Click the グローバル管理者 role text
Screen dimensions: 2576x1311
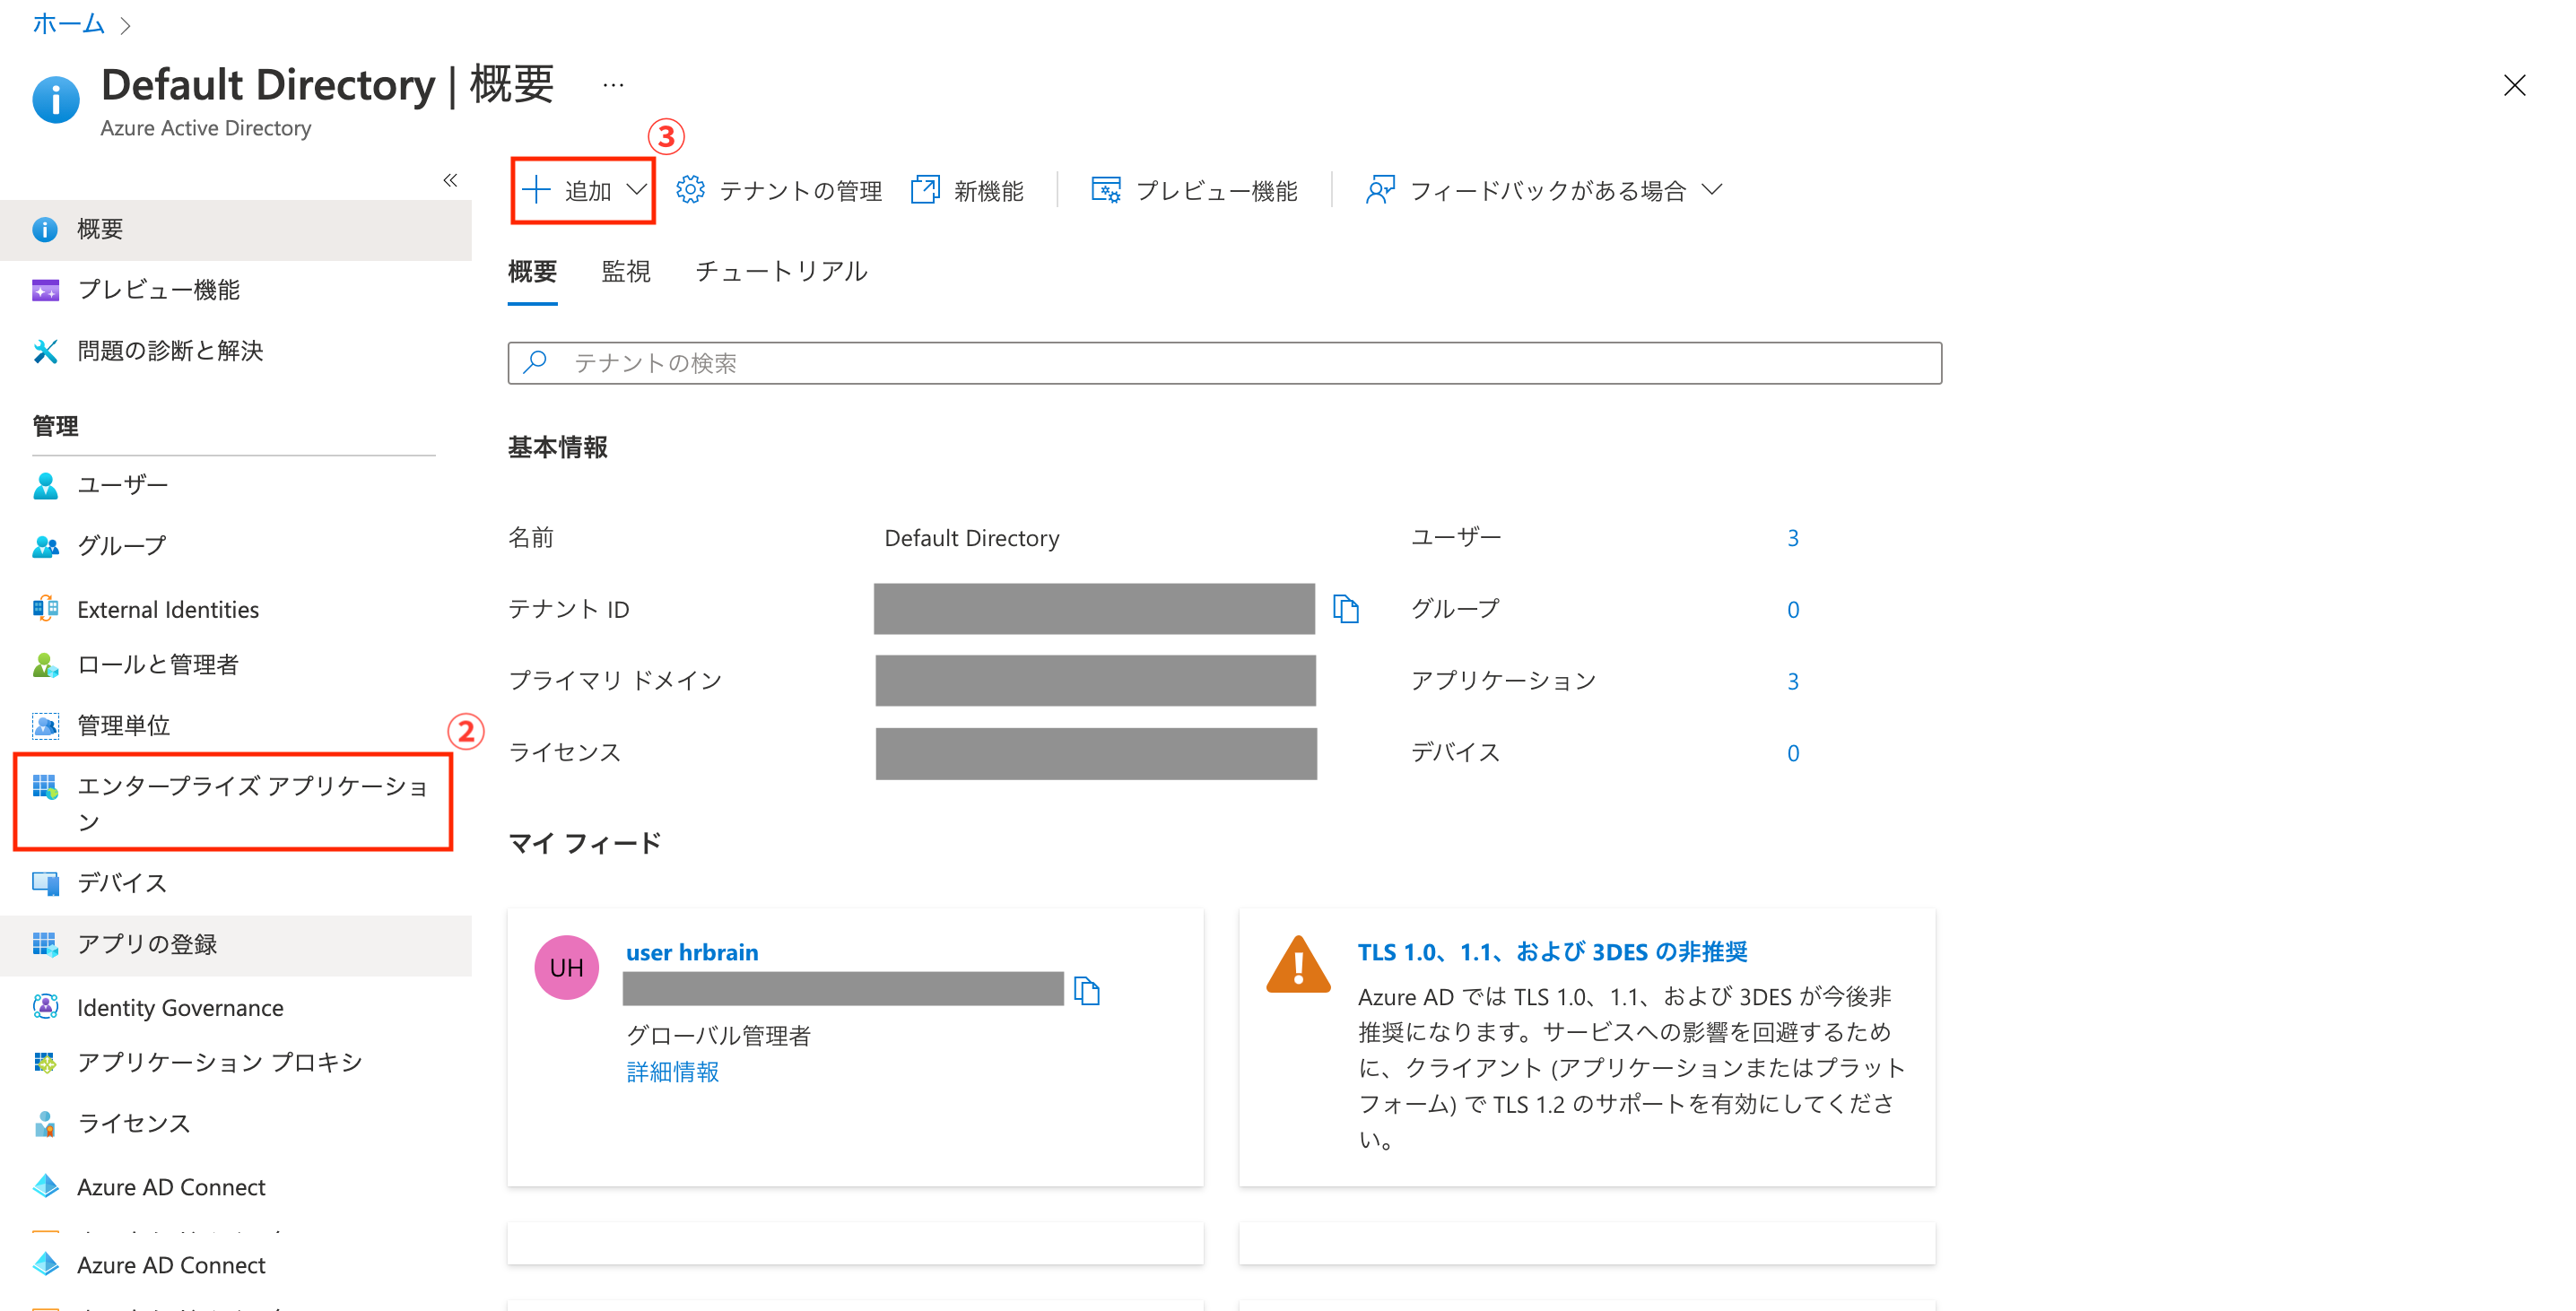pos(718,1035)
